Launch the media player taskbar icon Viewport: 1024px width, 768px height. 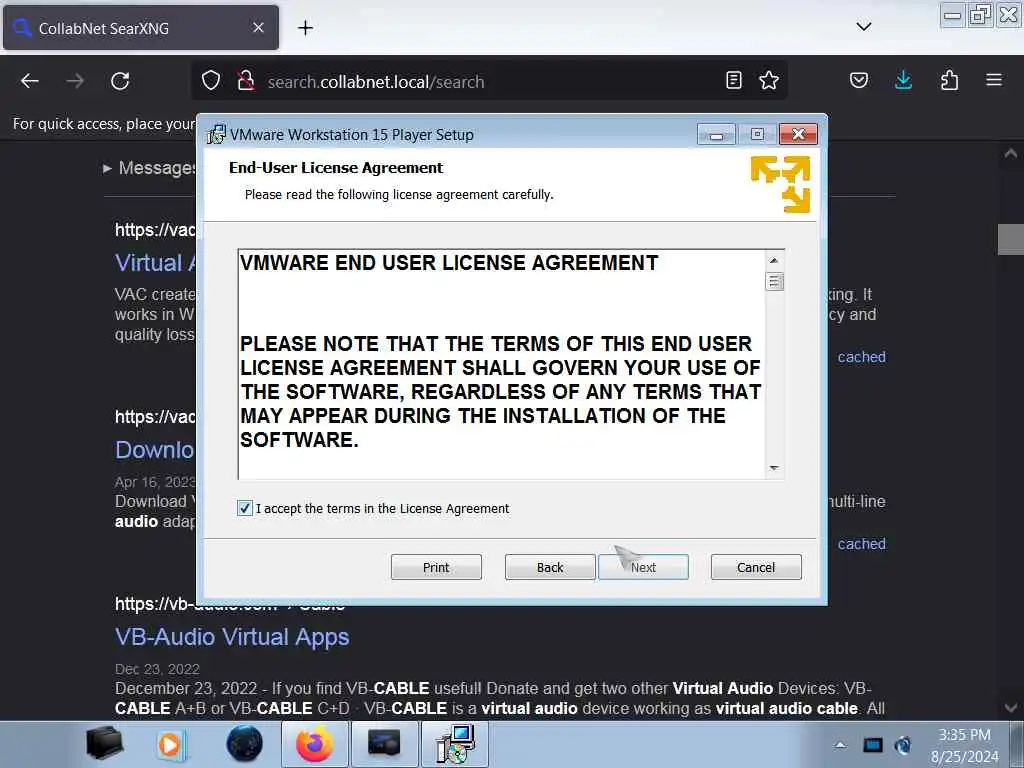[x=171, y=744]
